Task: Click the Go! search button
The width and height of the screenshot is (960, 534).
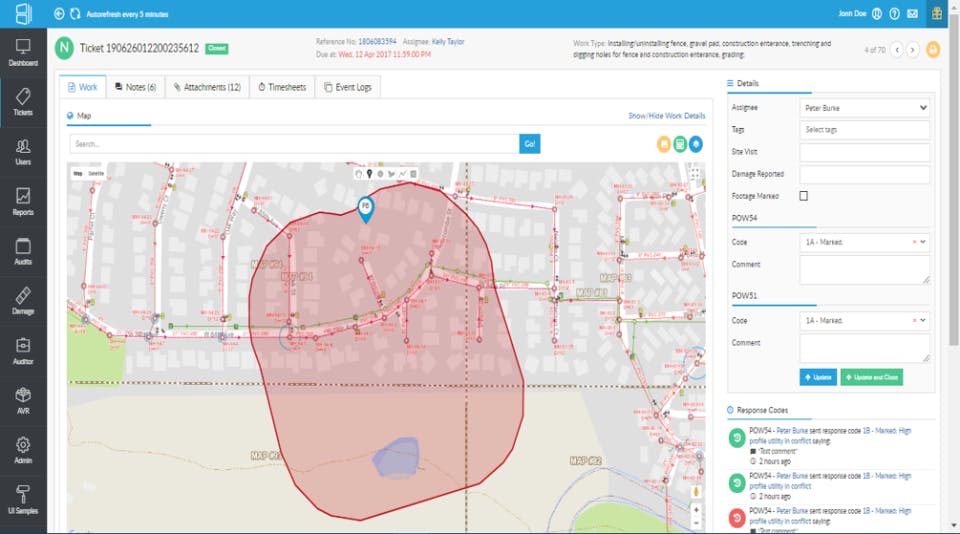Action: point(530,144)
